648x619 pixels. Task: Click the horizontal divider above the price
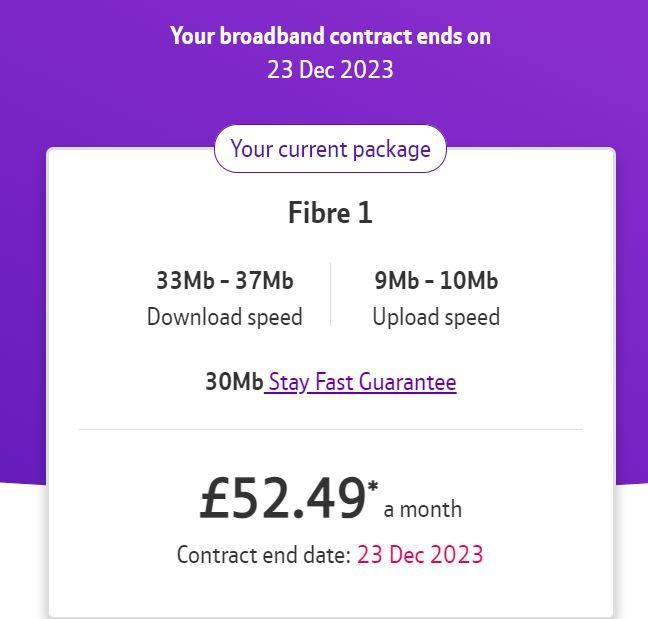coord(330,429)
